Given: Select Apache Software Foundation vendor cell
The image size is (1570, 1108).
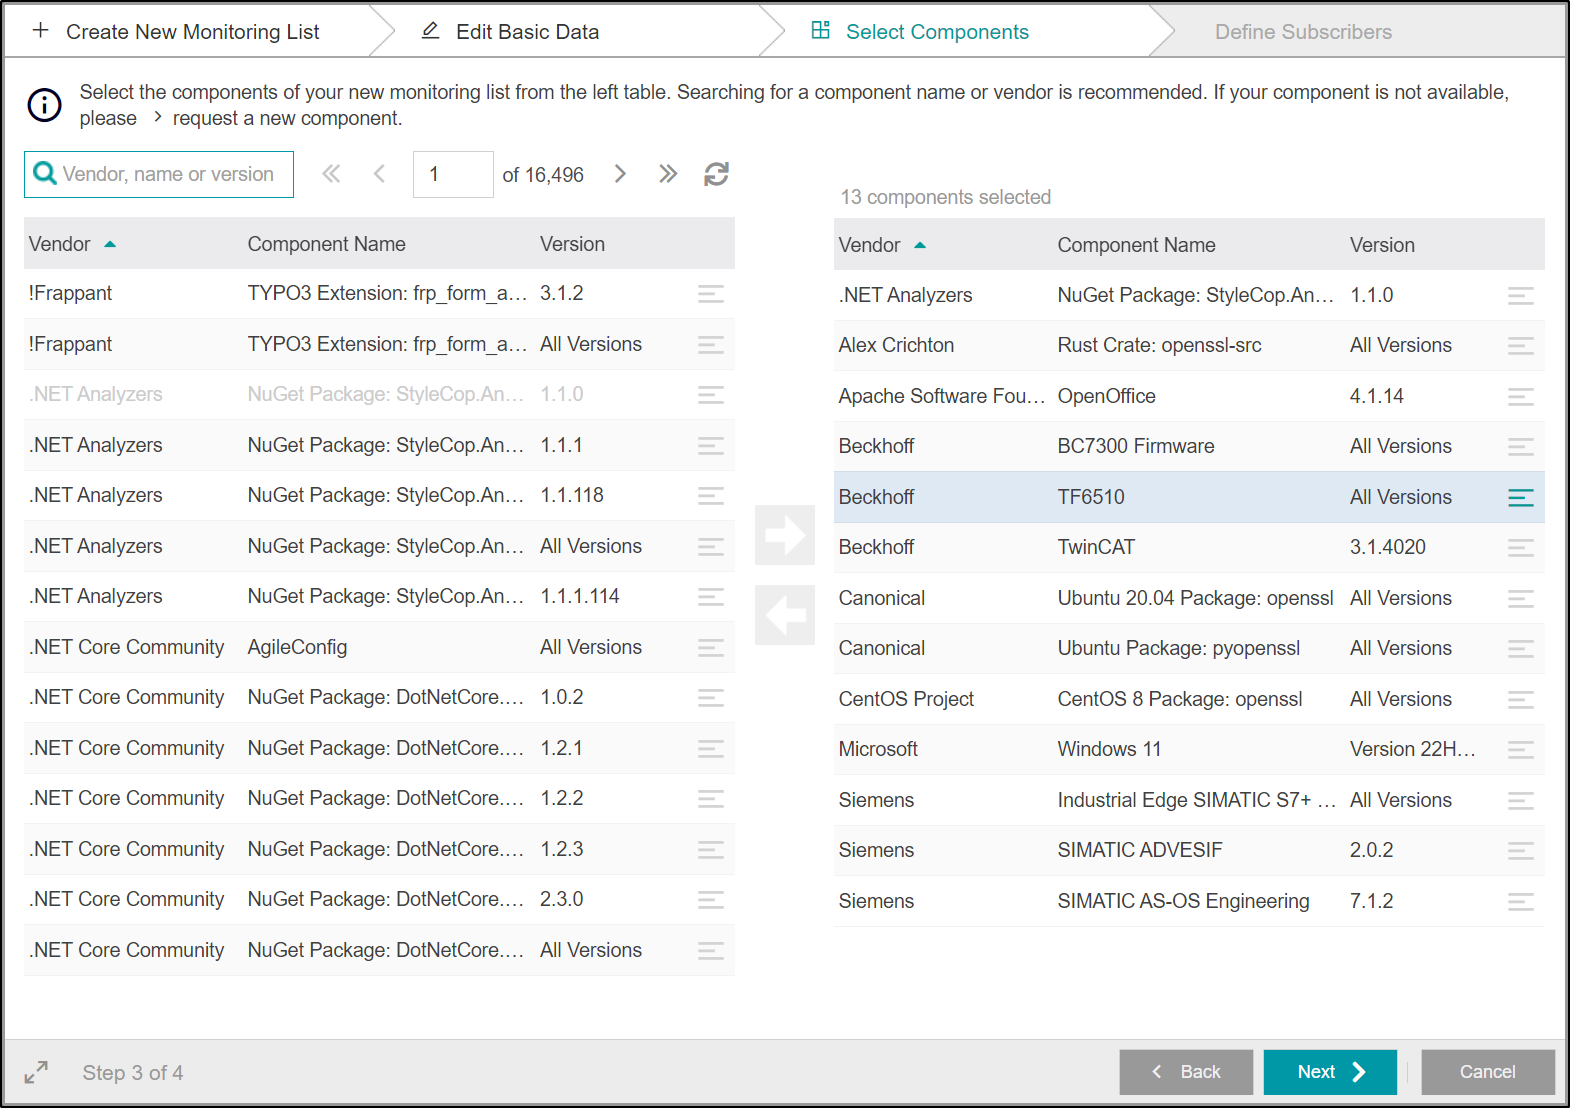Looking at the screenshot, I should tap(942, 396).
